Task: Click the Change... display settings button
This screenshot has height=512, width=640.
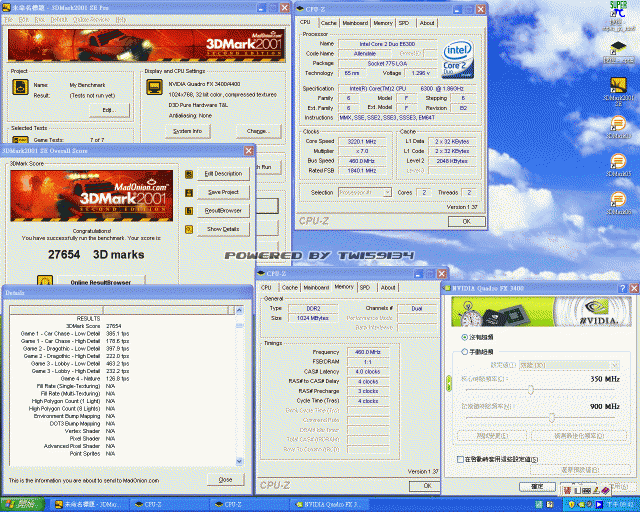Action: pos(258,131)
